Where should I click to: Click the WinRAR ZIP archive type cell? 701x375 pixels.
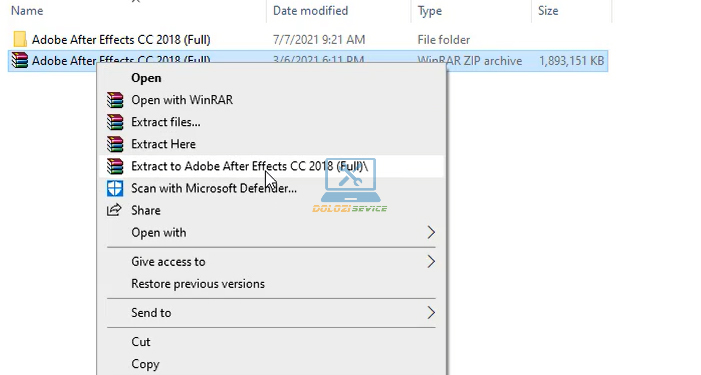469,61
